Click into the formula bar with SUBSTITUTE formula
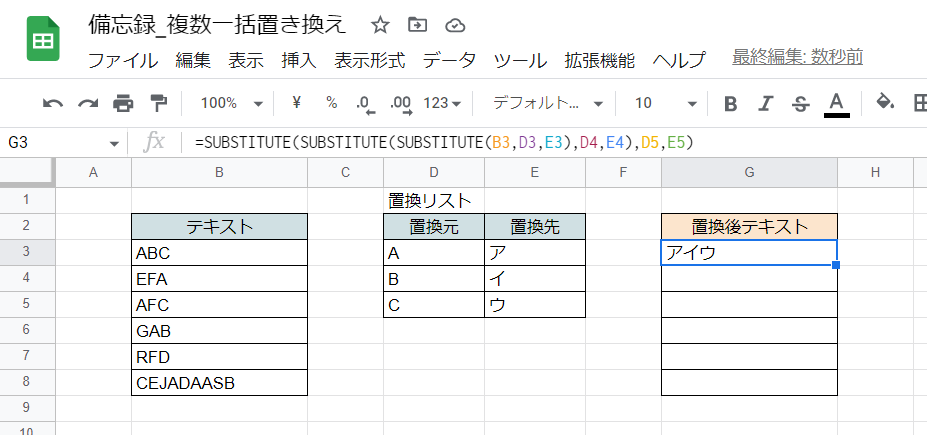The height and width of the screenshot is (435, 927). pyautogui.click(x=556, y=142)
